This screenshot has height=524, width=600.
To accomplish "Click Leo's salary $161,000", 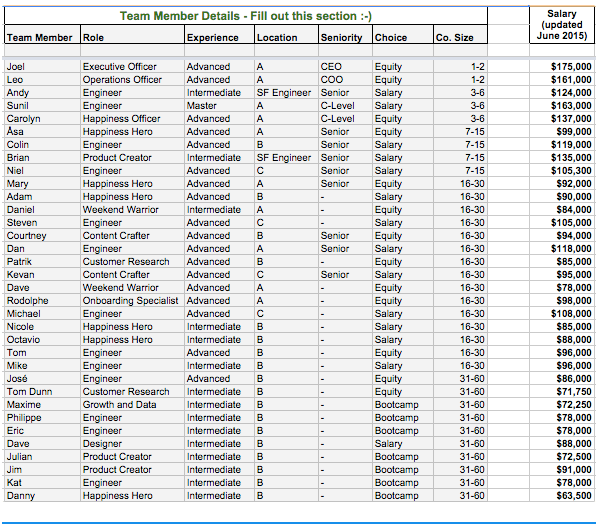I will [x=562, y=80].
